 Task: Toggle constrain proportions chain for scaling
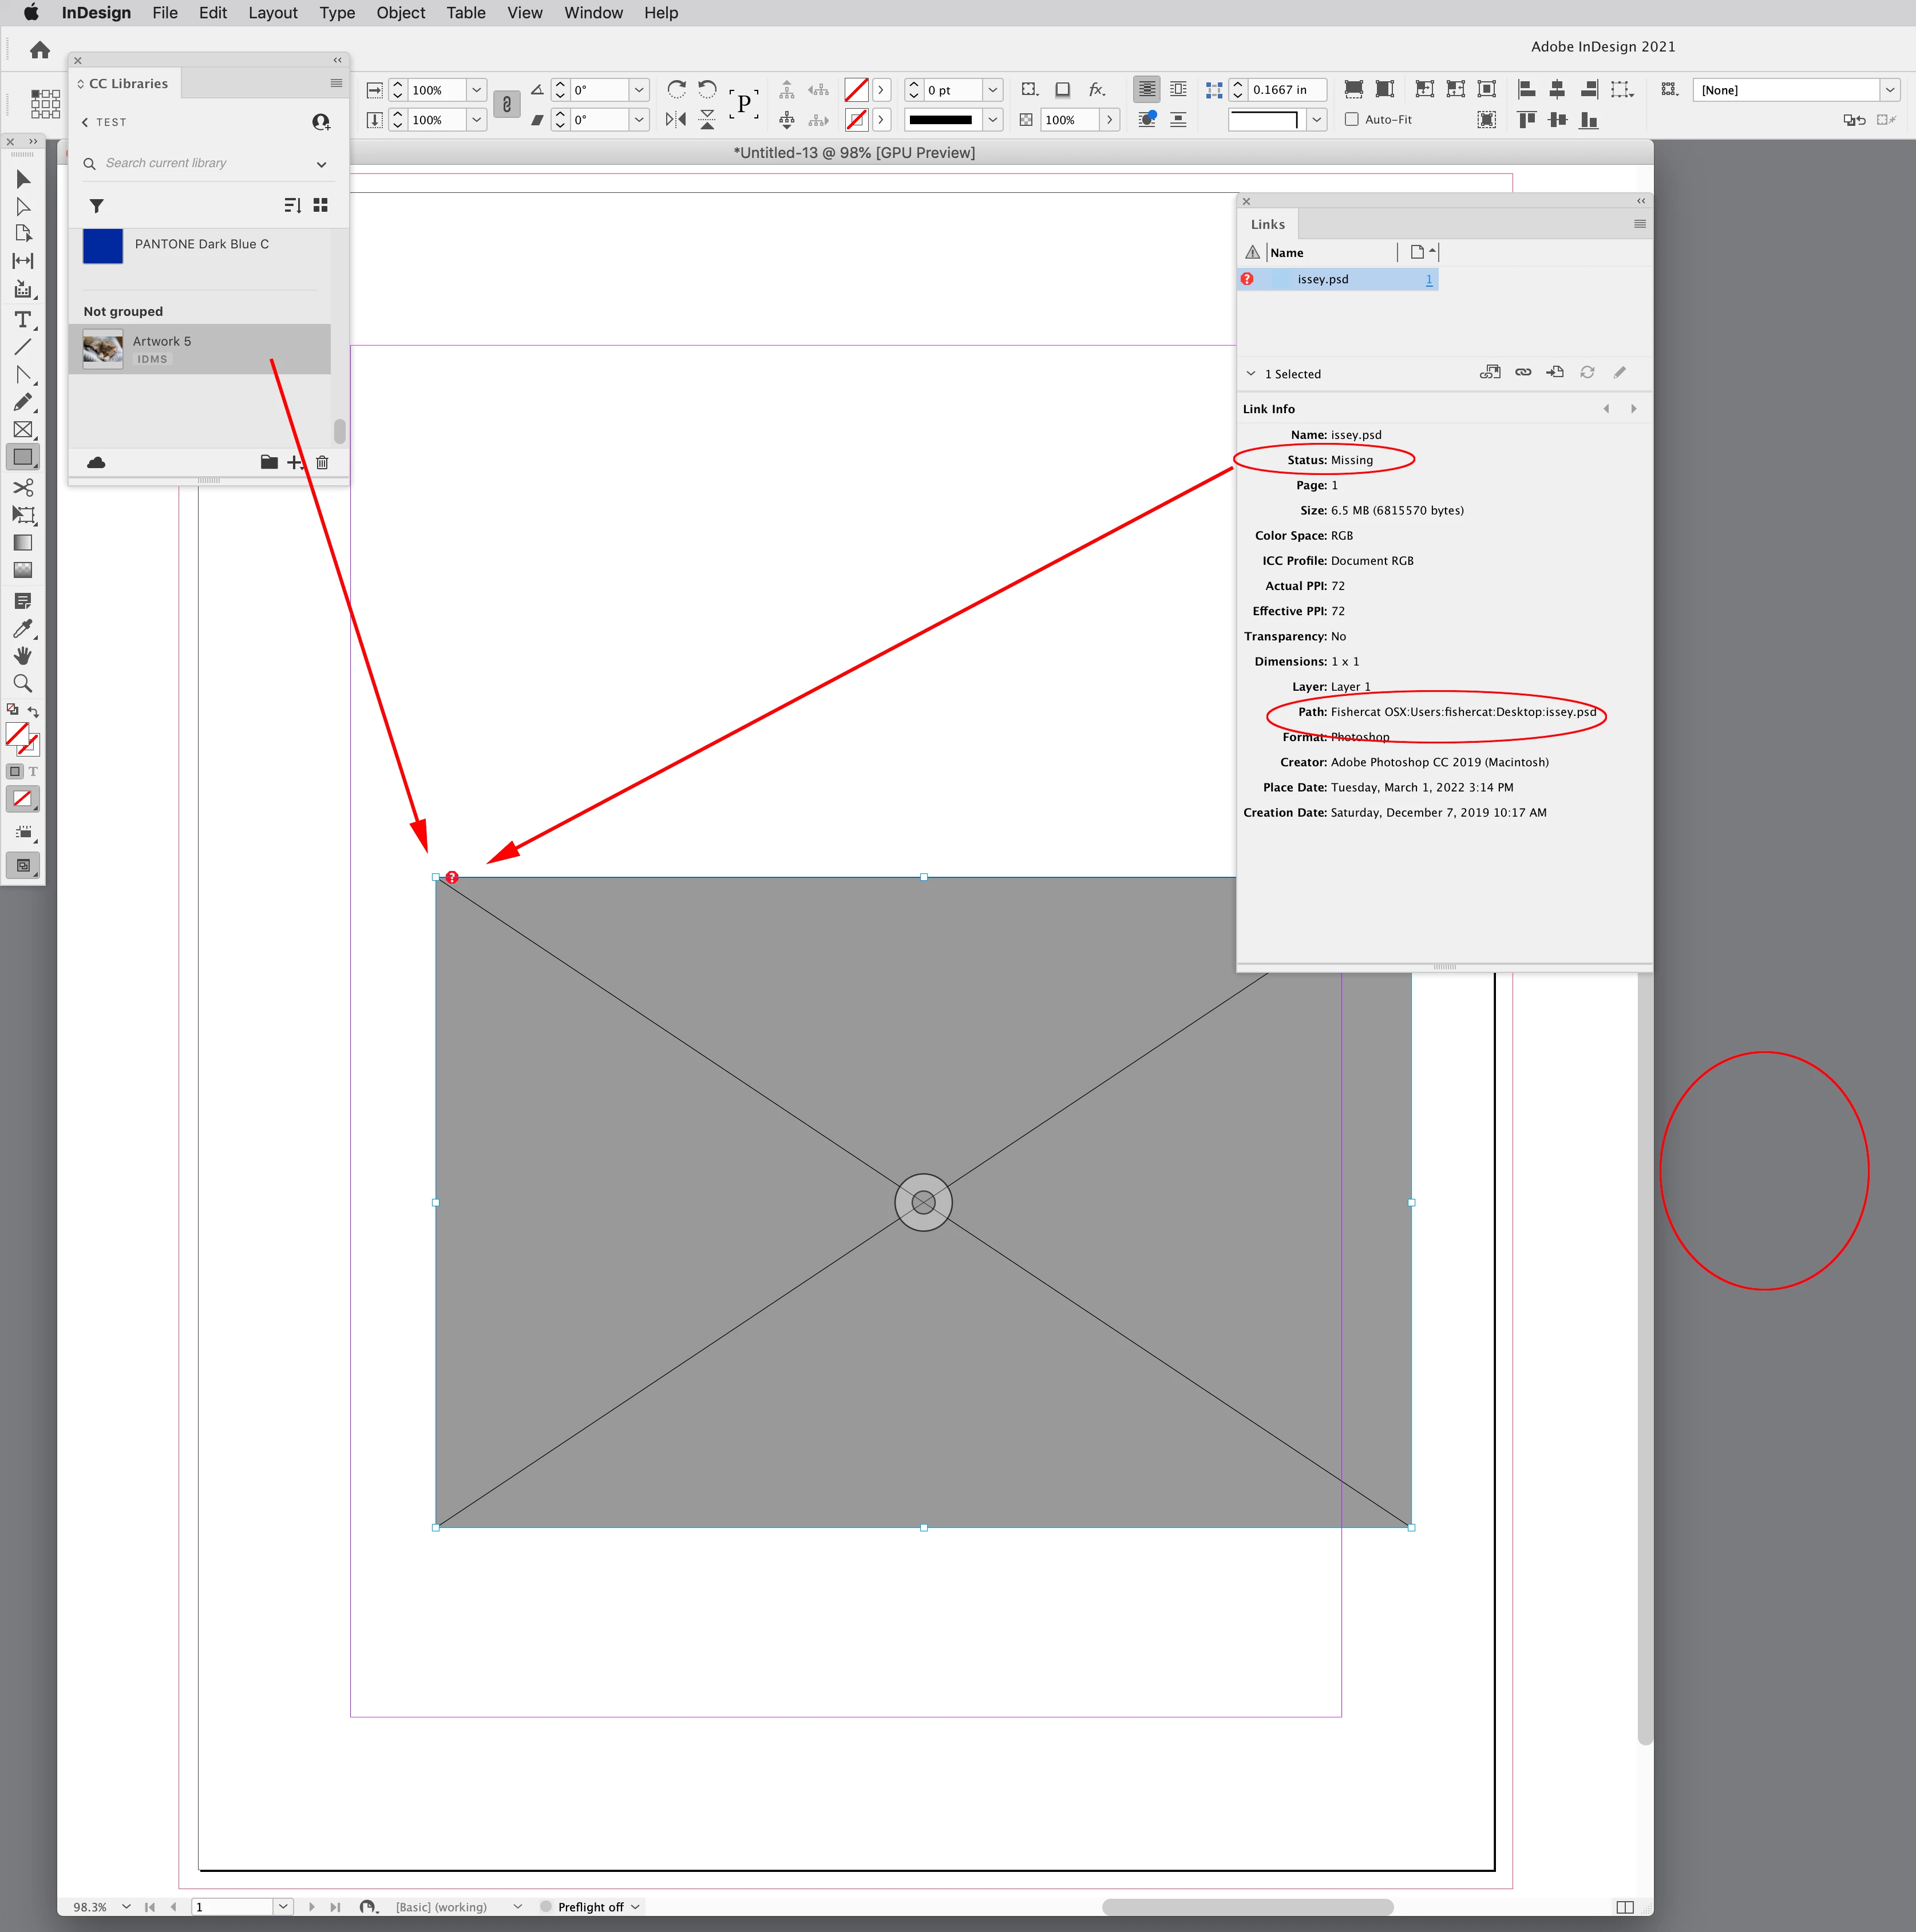pos(507,104)
